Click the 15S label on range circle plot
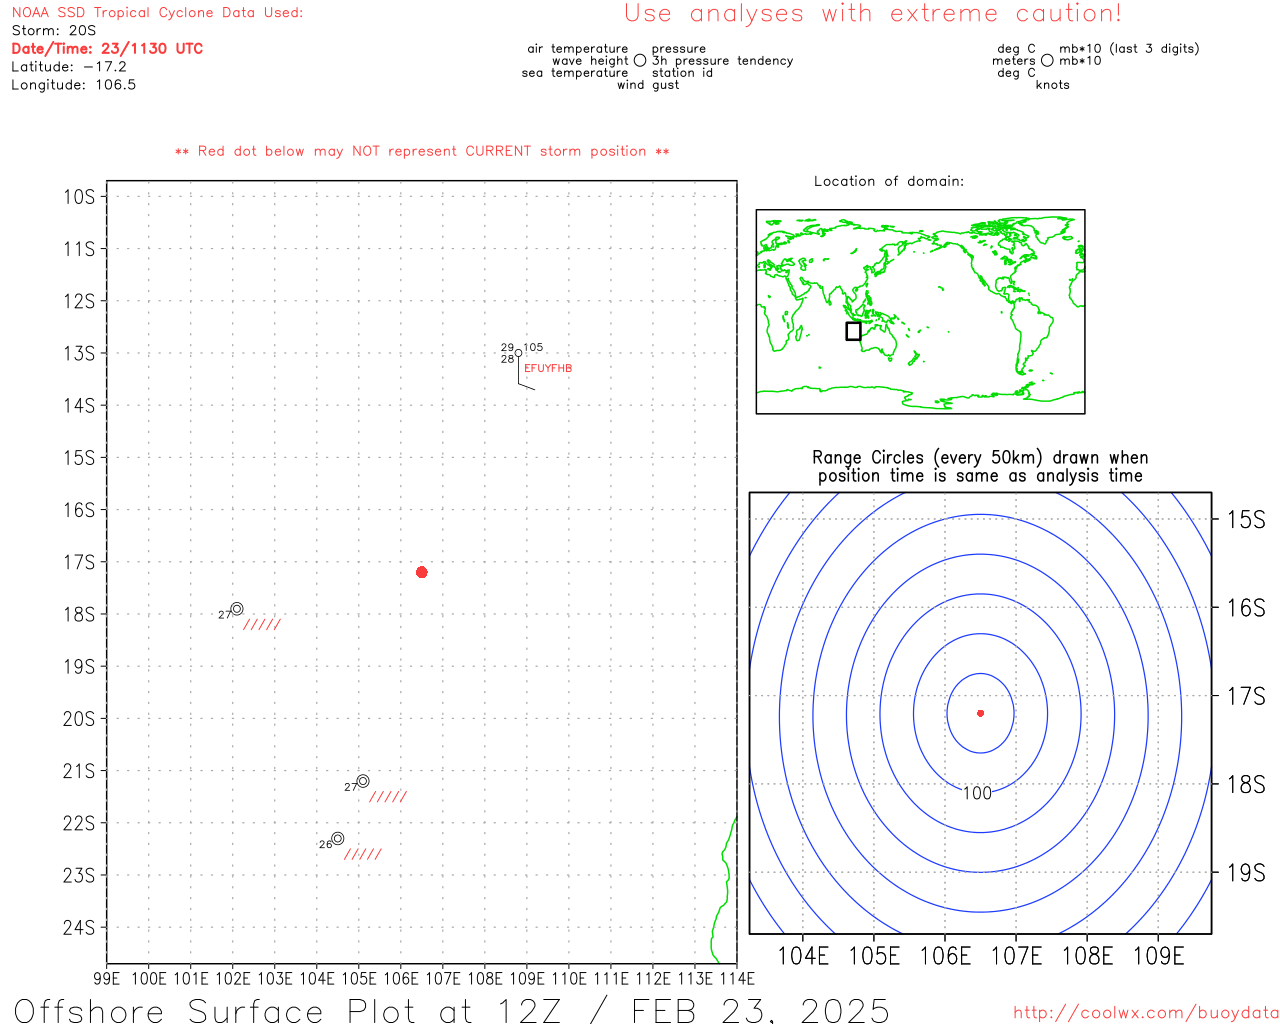This screenshot has width=1280, height=1024. tap(1246, 519)
